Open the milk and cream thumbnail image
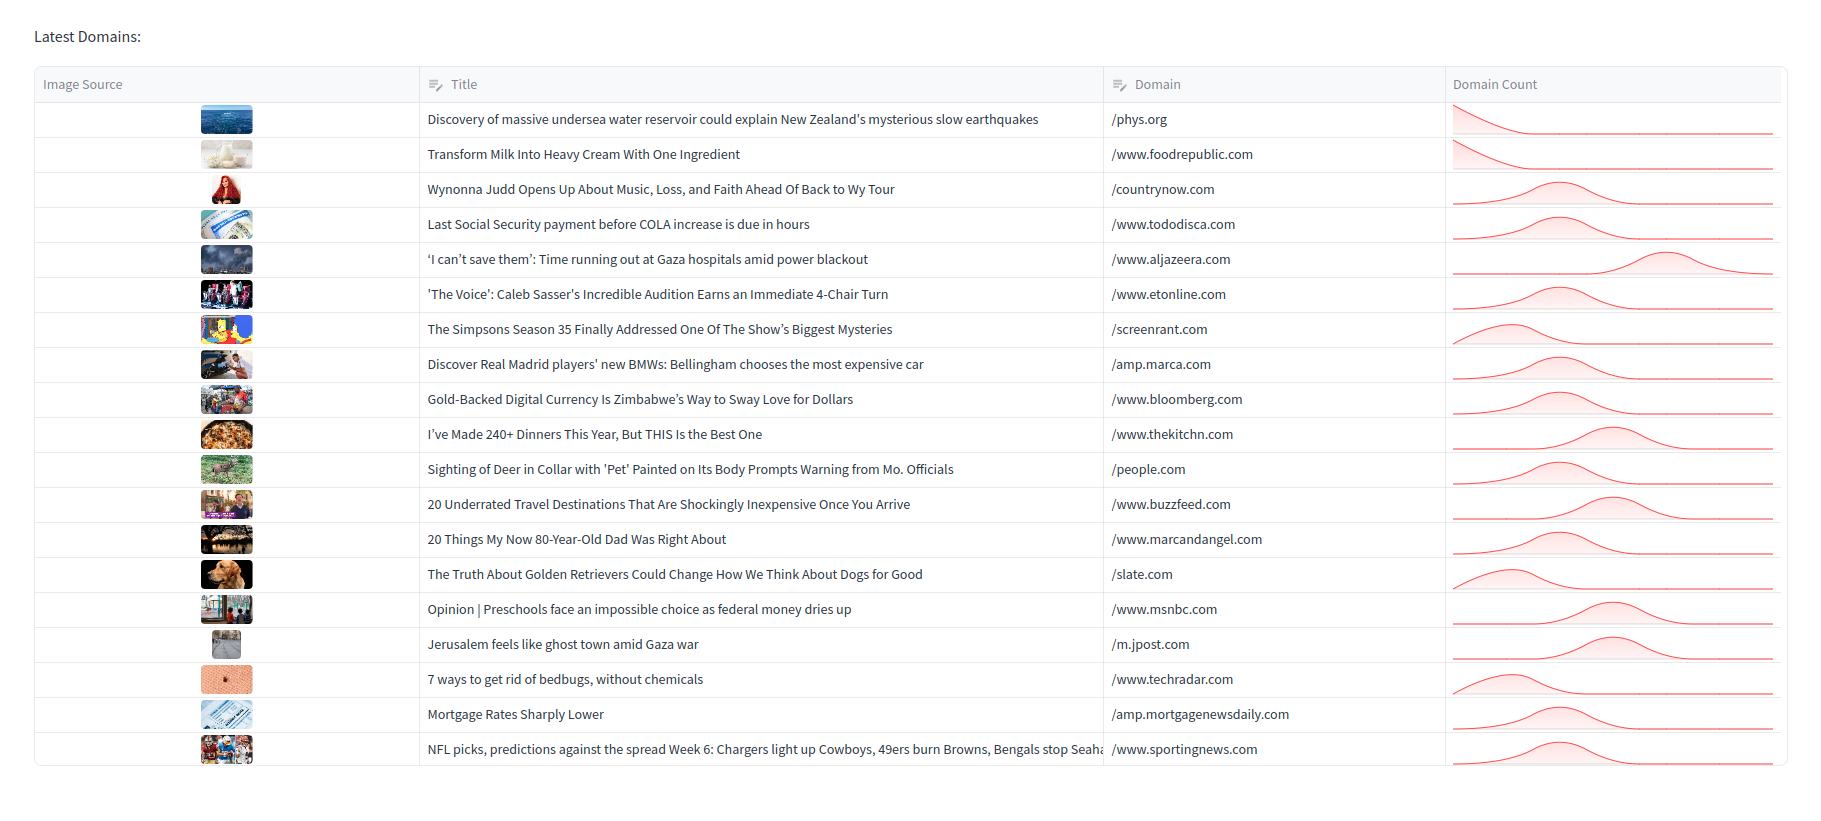 pyautogui.click(x=227, y=155)
